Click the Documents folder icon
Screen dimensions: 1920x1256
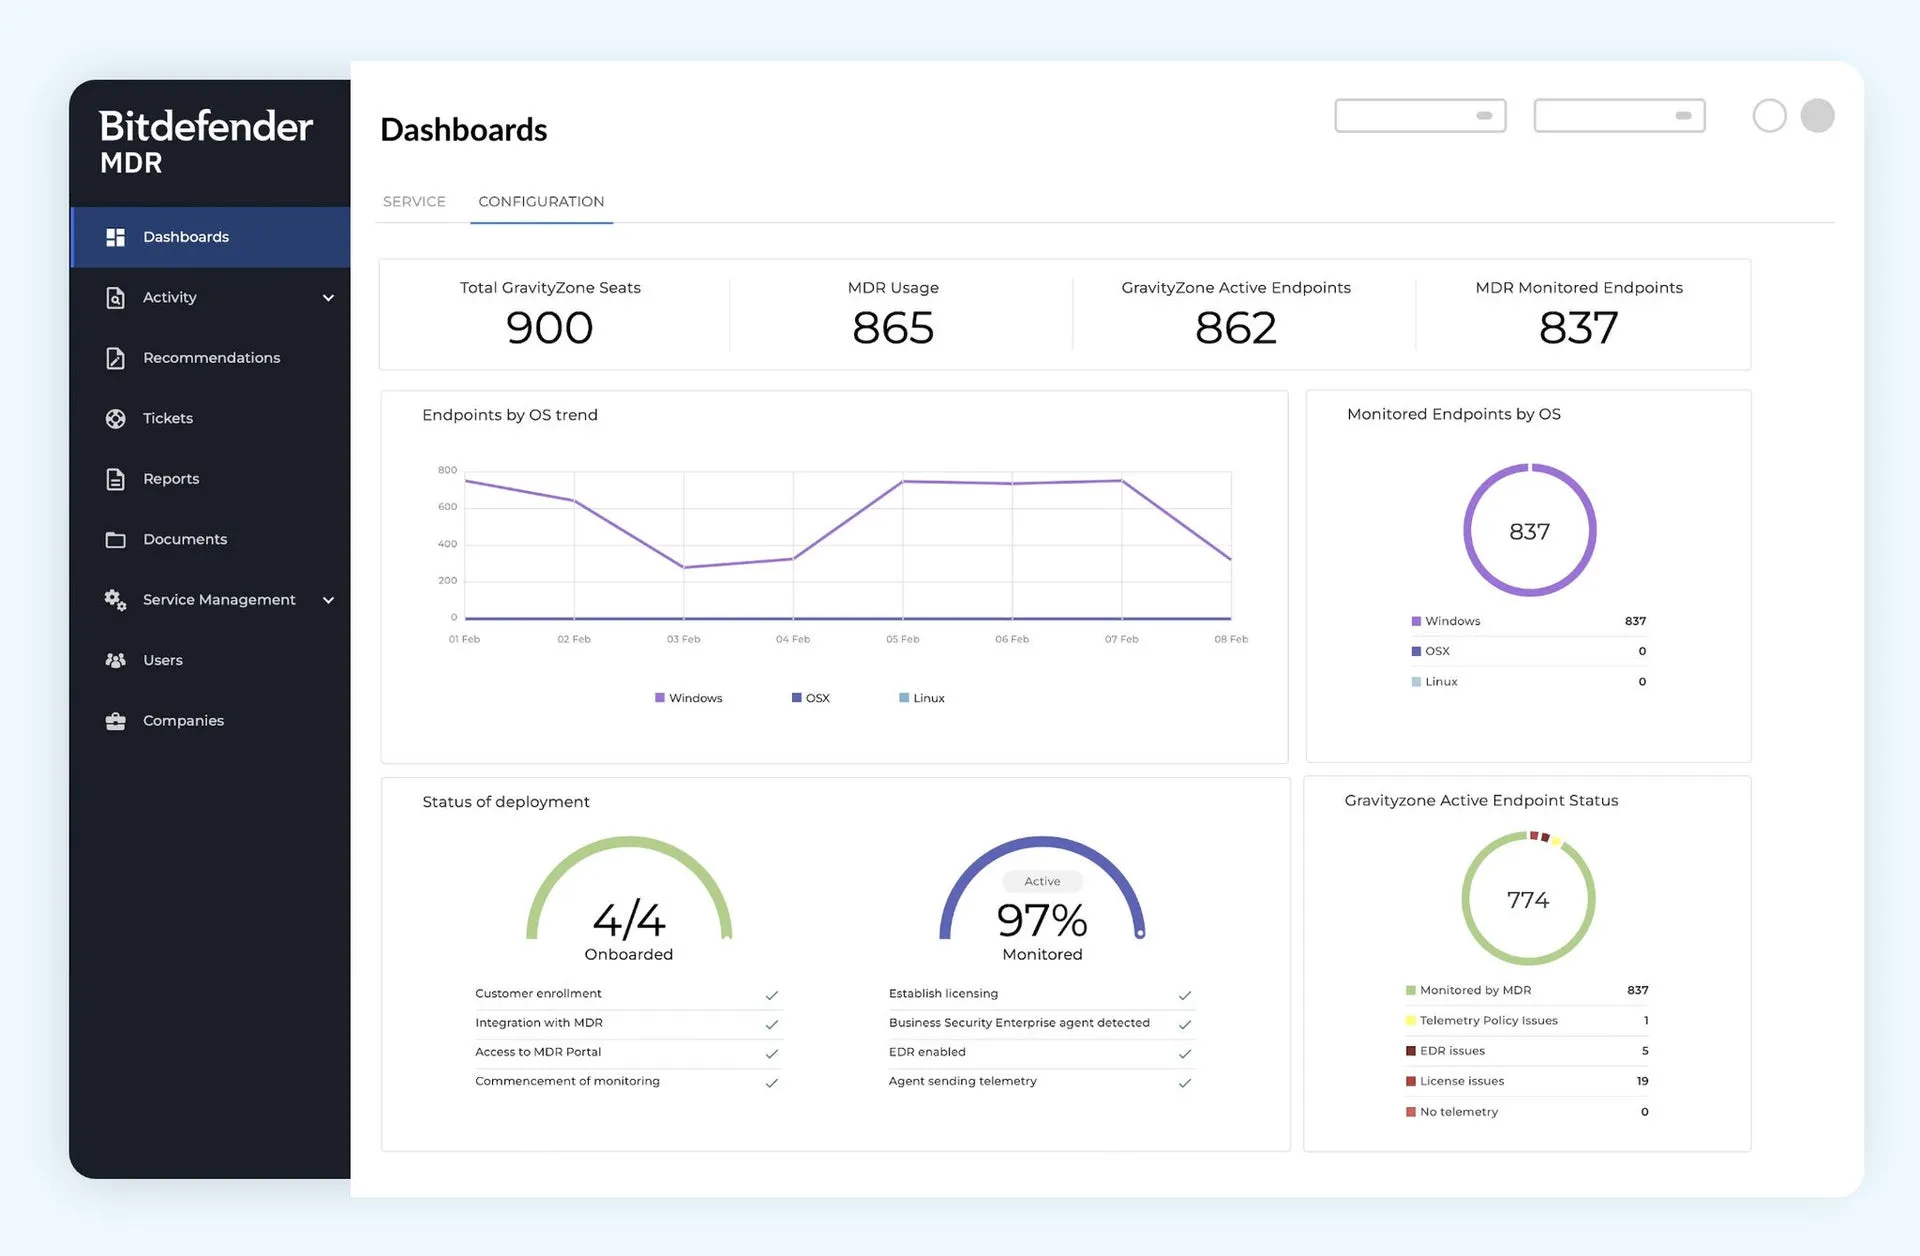click(115, 540)
